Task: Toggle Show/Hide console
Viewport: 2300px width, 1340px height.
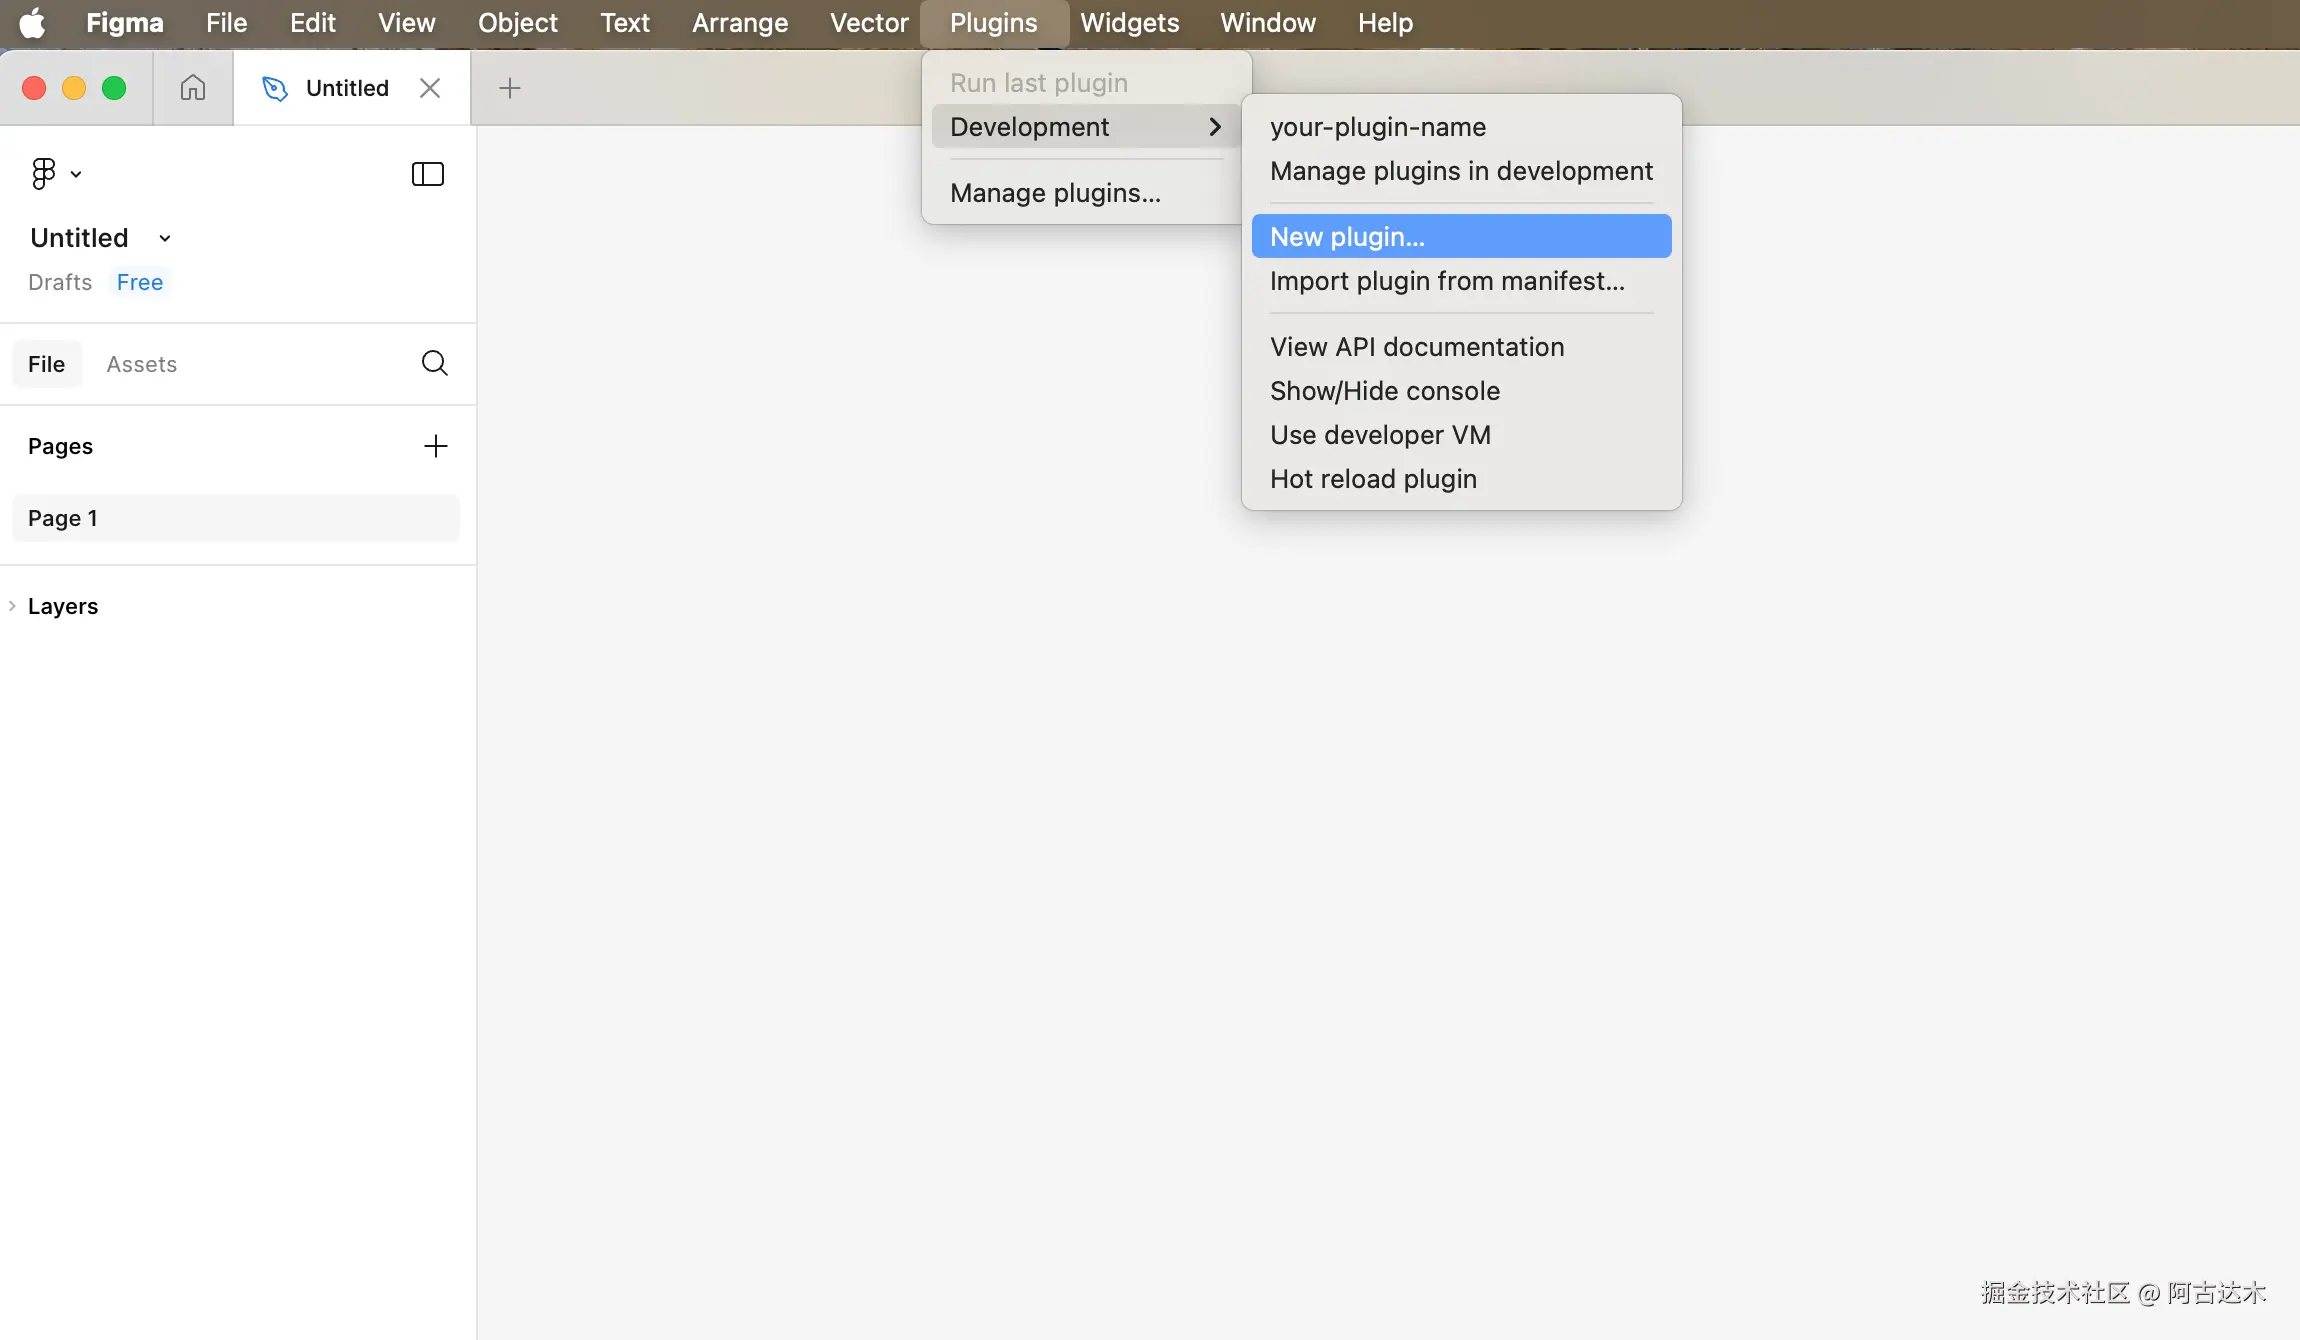Action: click(x=1384, y=391)
